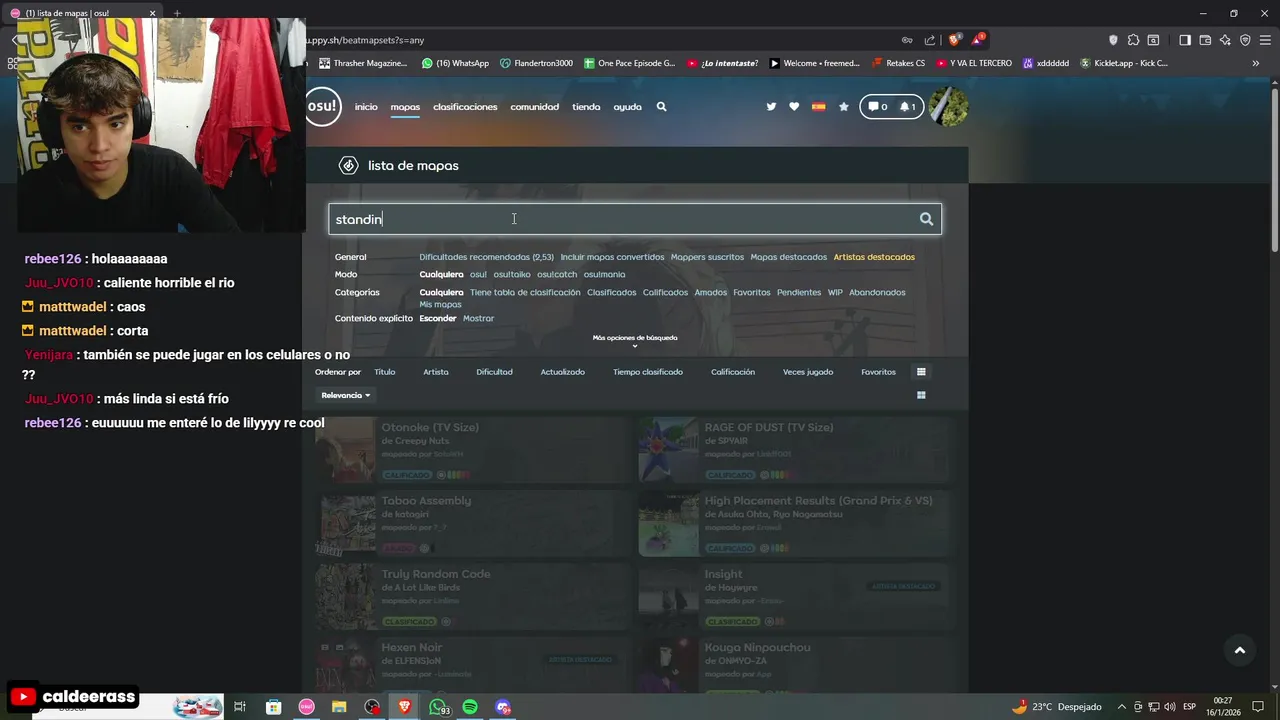Sort maps by Dificultad

pyautogui.click(x=494, y=372)
